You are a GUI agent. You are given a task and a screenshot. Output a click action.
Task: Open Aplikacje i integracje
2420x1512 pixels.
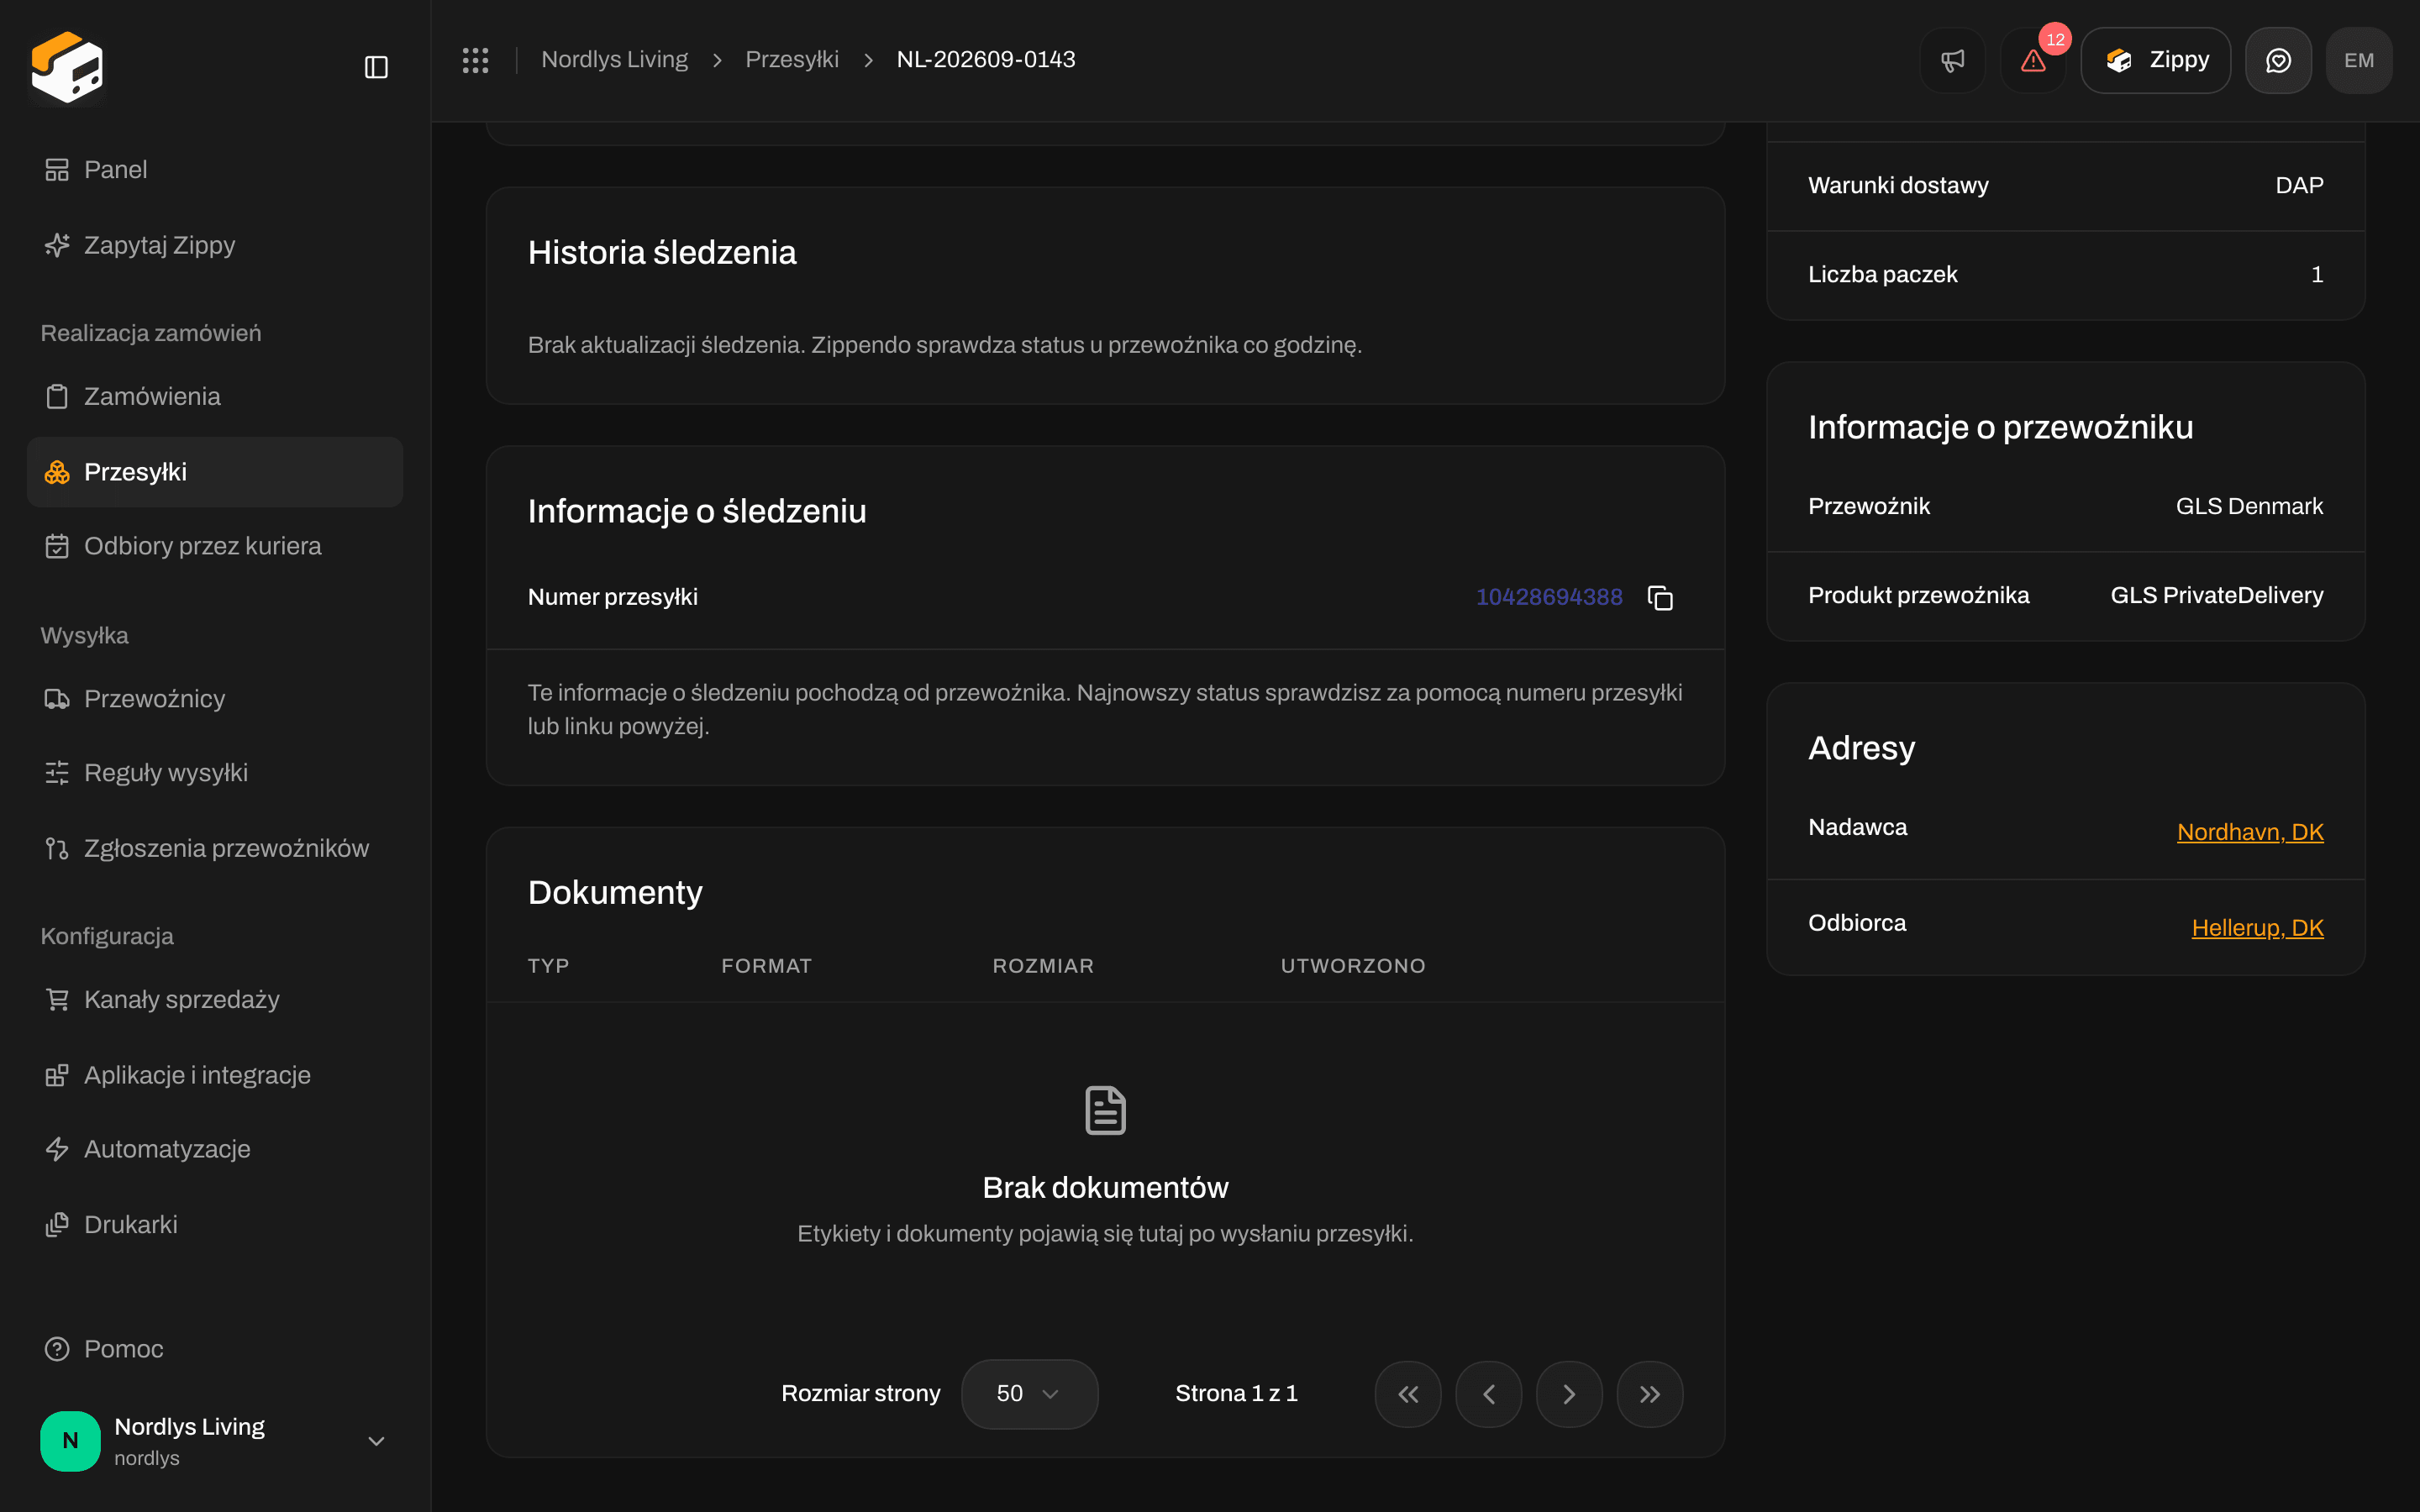[x=215, y=1075]
